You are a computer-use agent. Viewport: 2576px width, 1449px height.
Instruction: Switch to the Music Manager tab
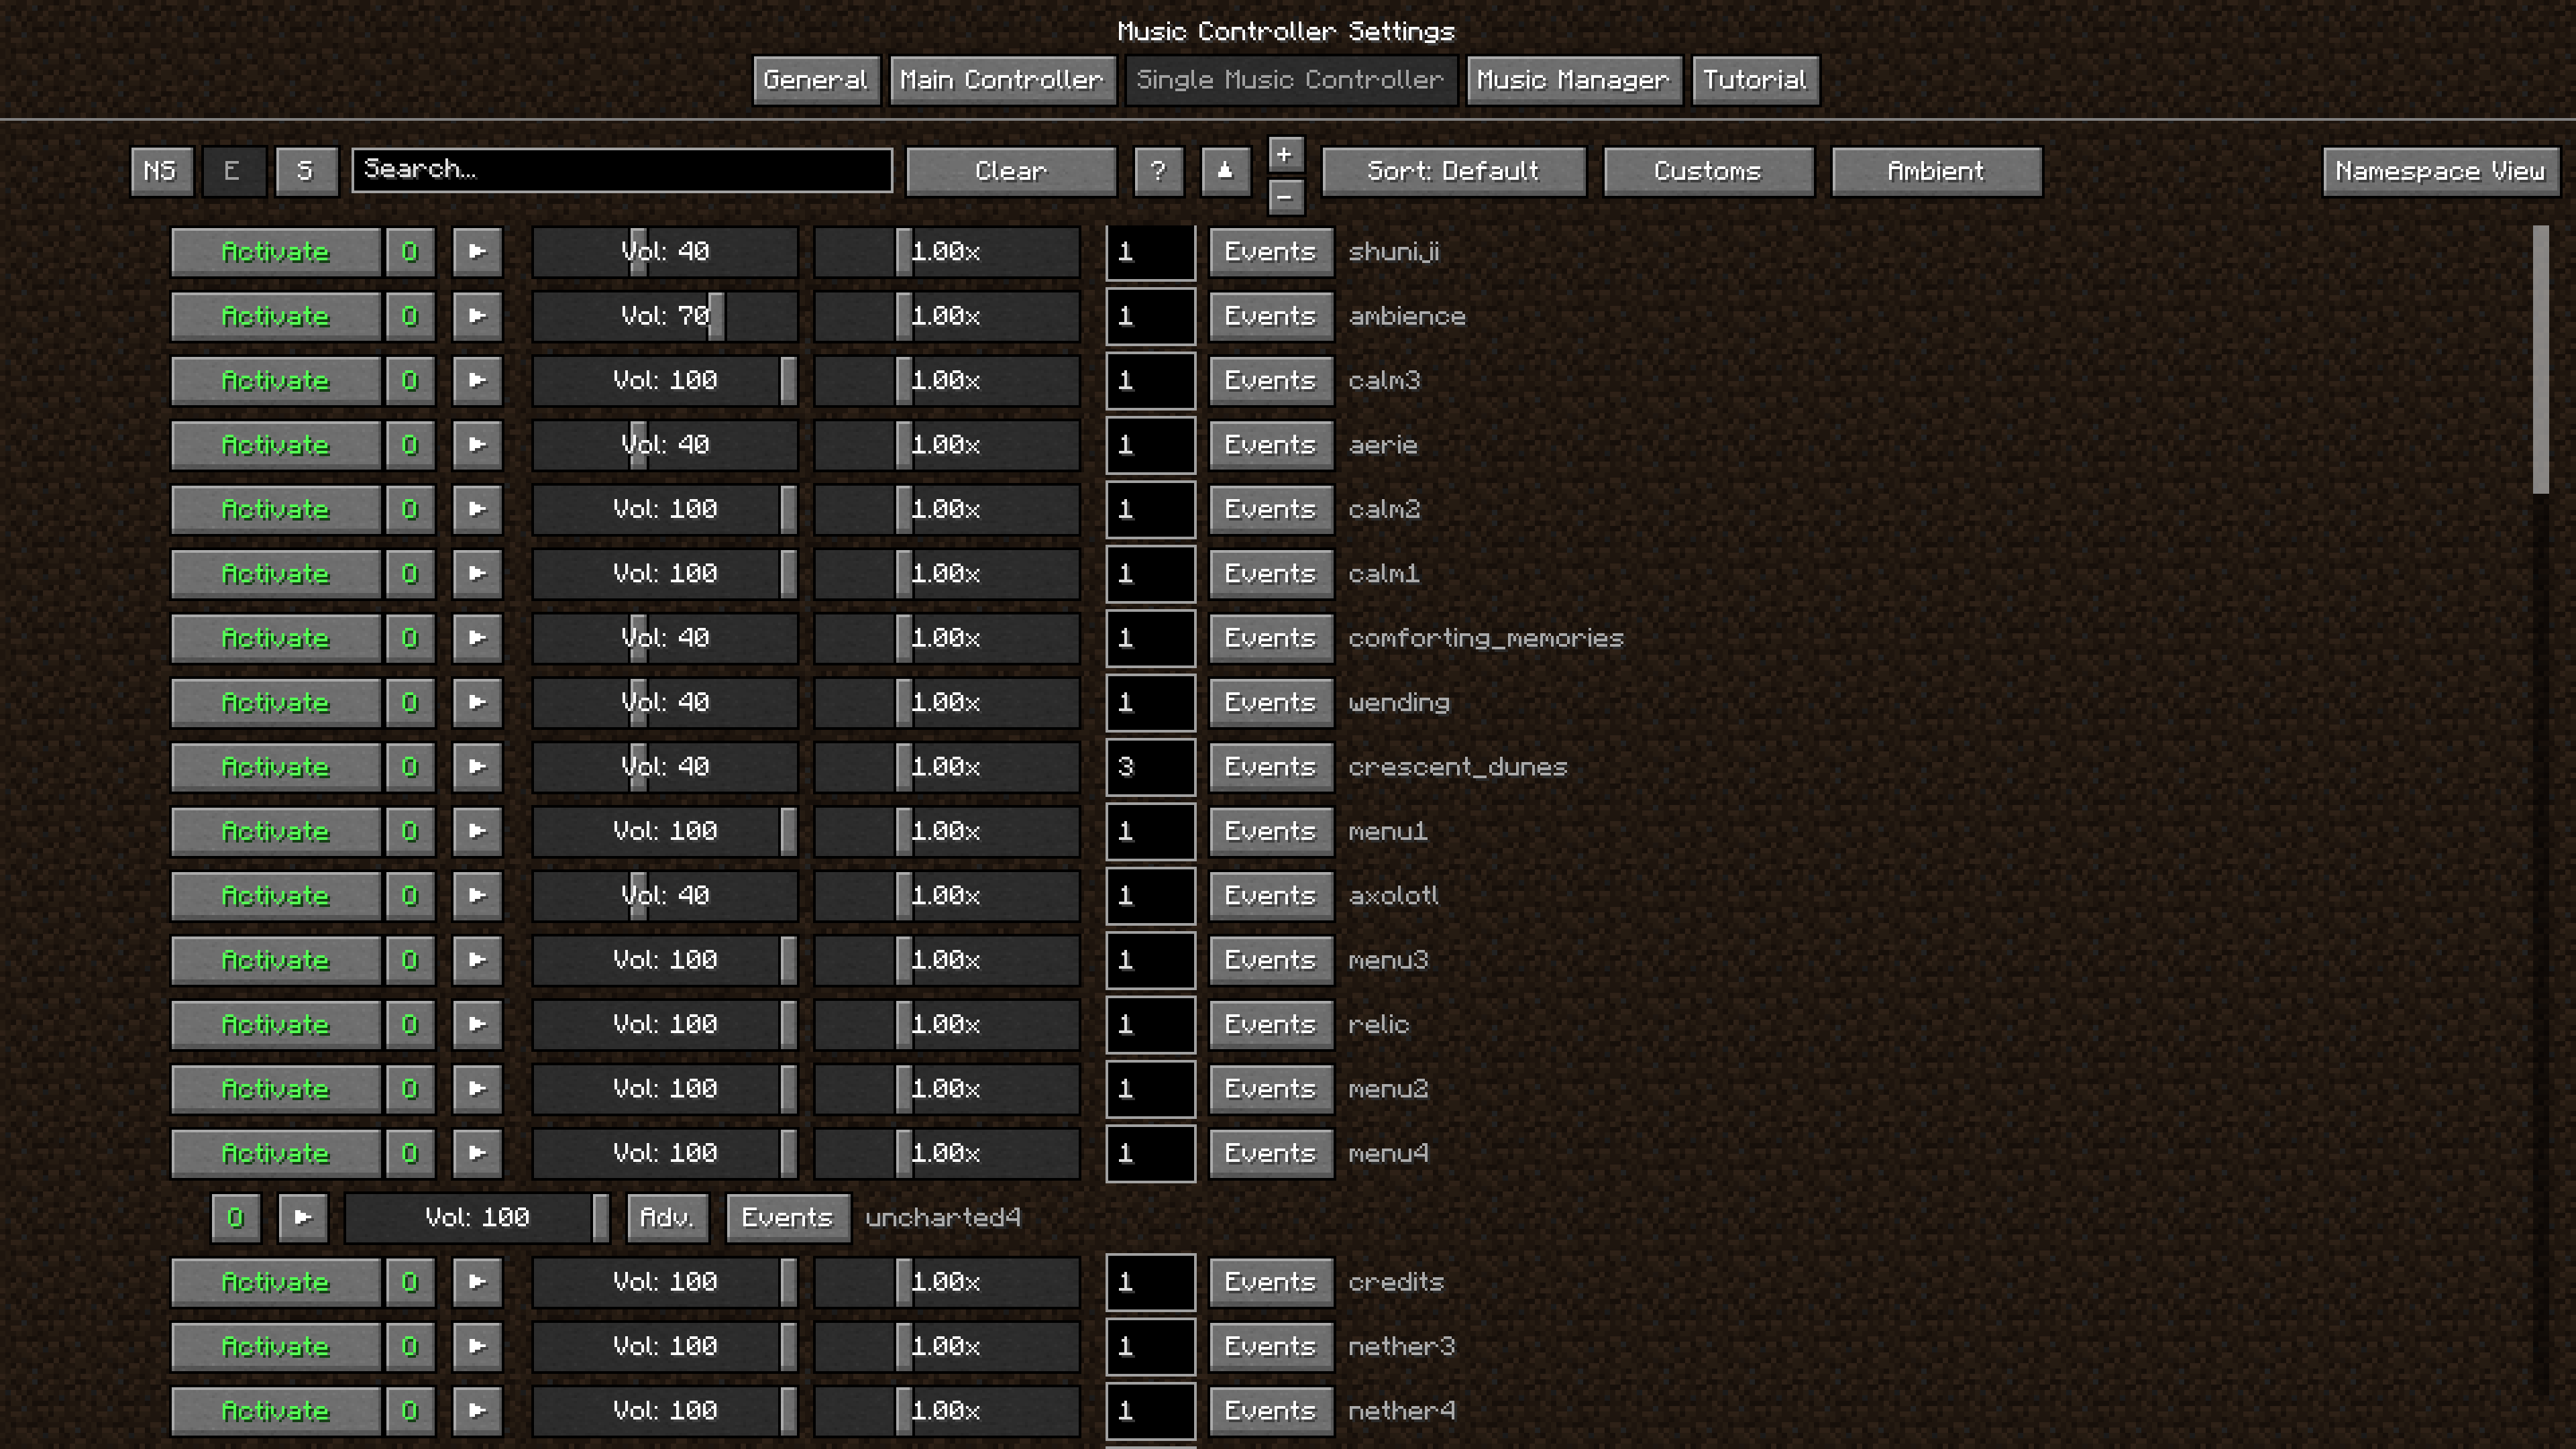pos(1573,79)
